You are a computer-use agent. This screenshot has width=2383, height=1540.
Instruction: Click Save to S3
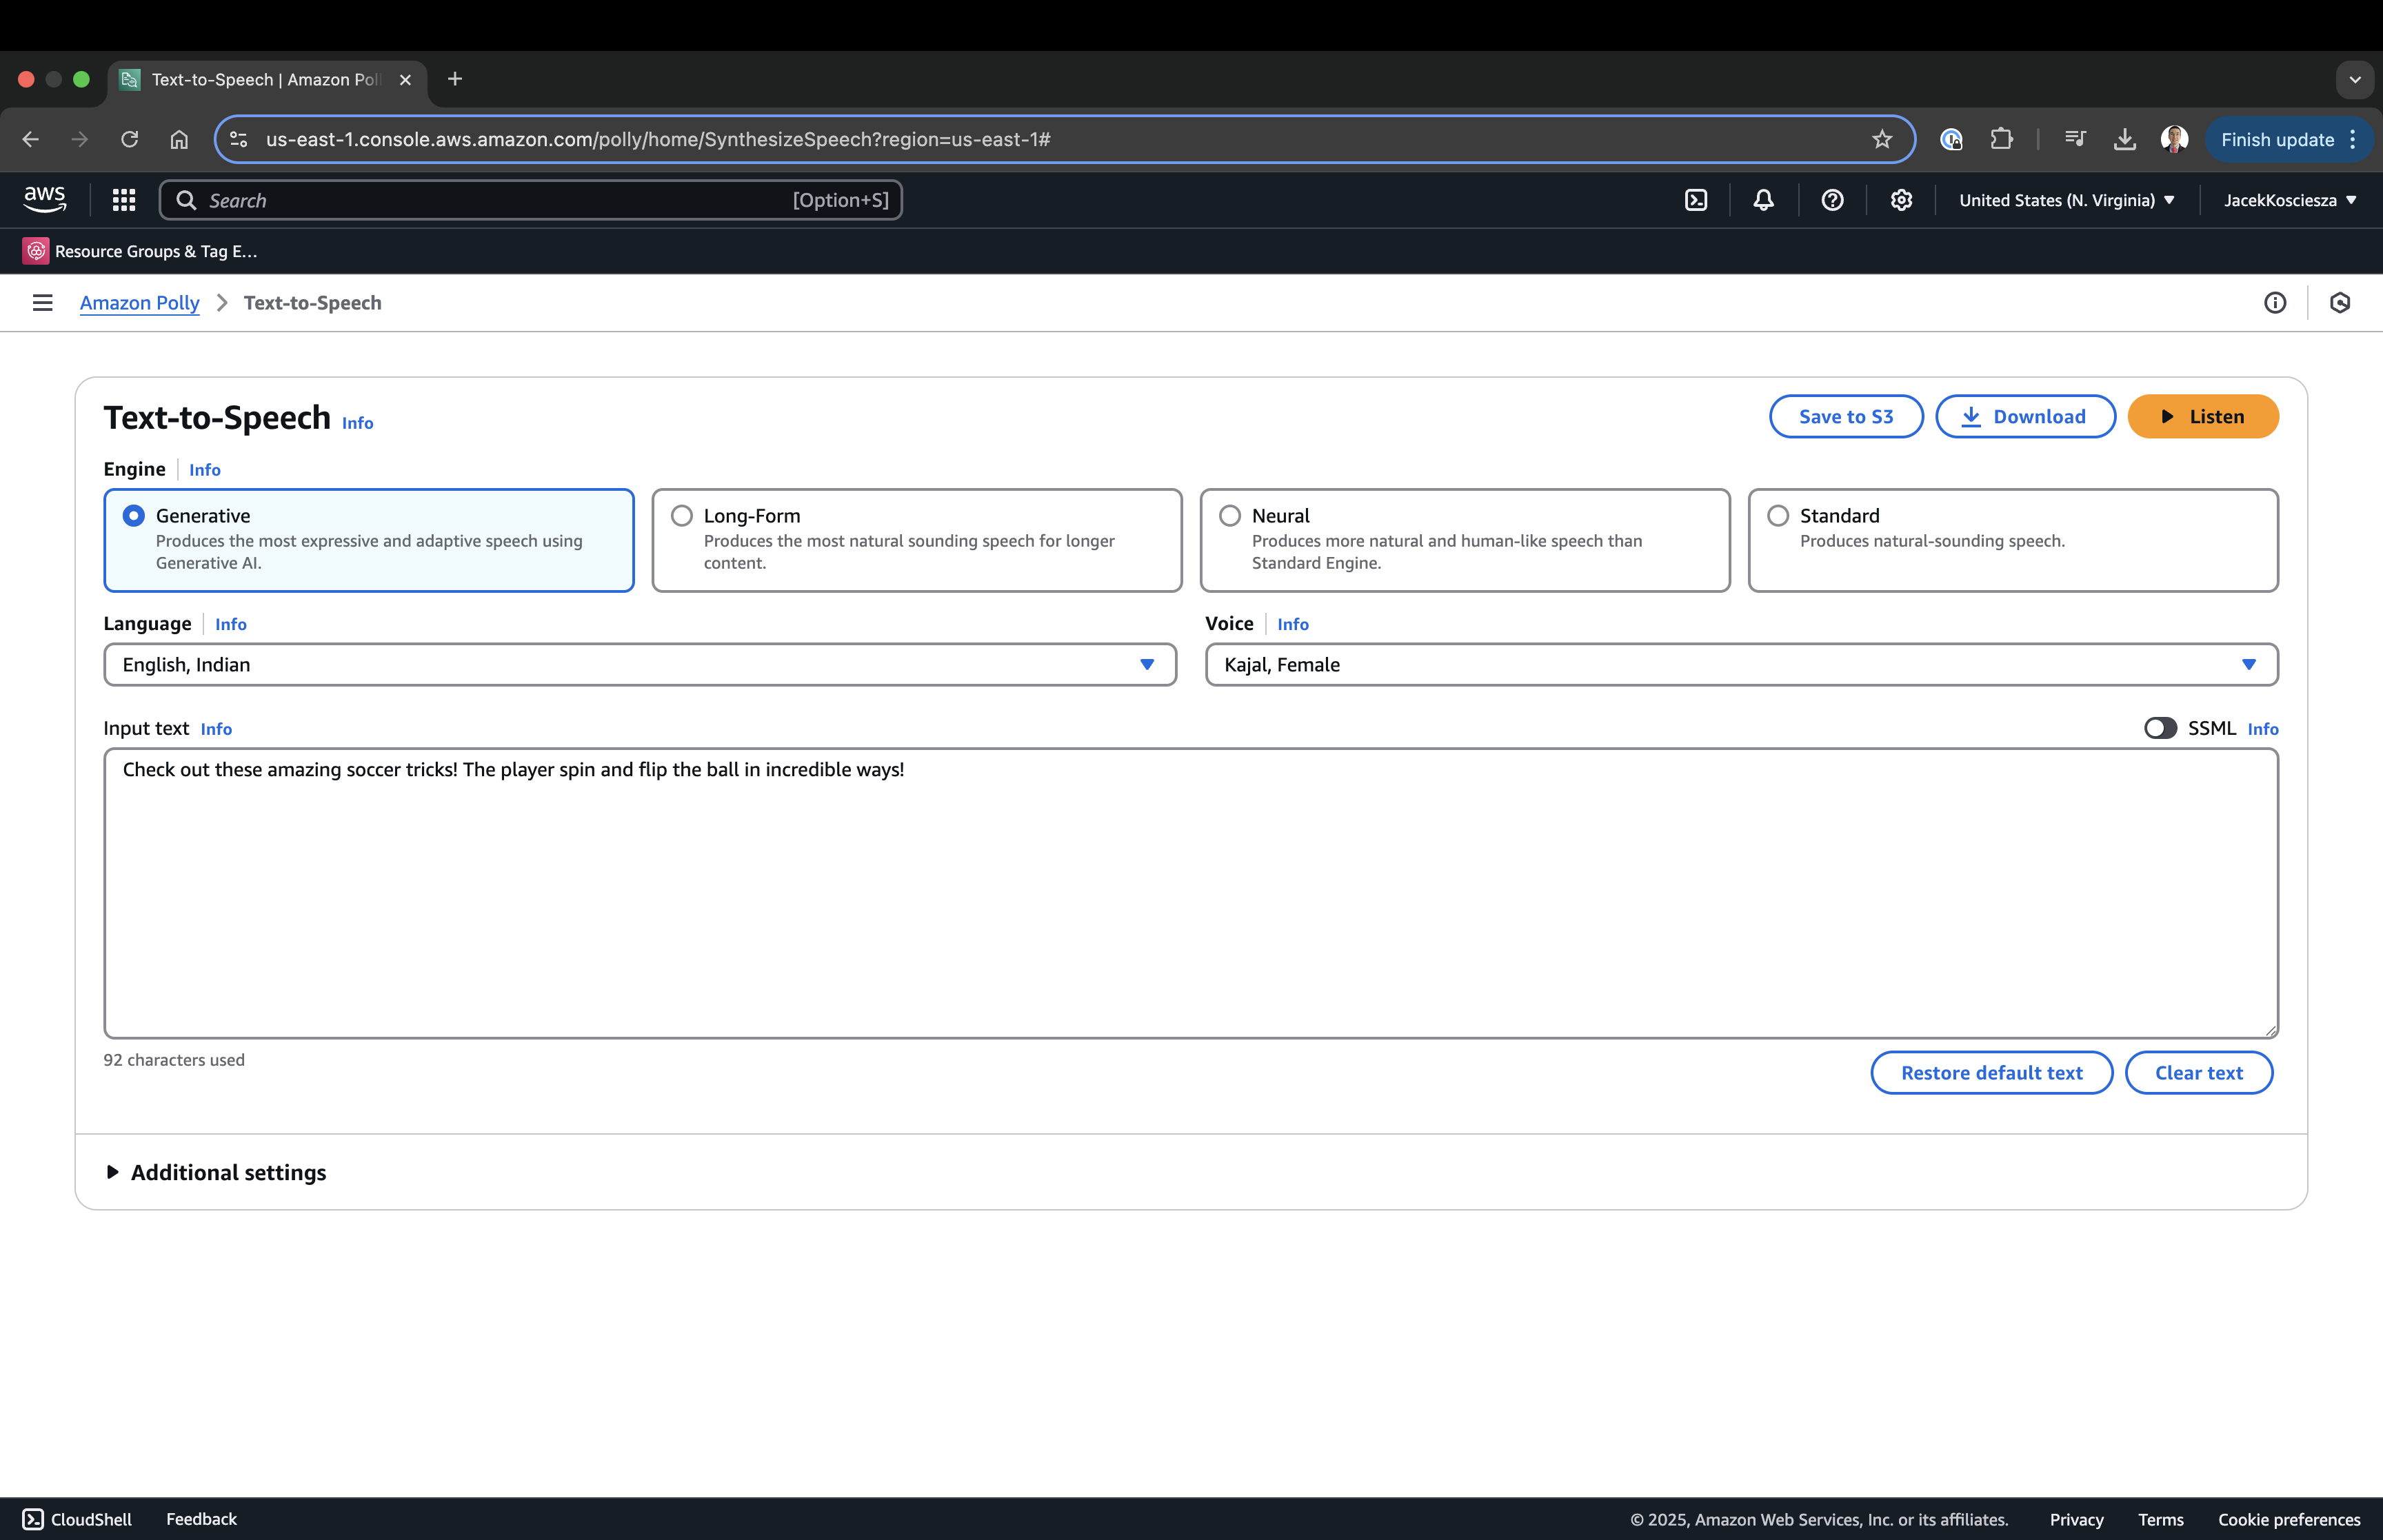pyautogui.click(x=1846, y=416)
